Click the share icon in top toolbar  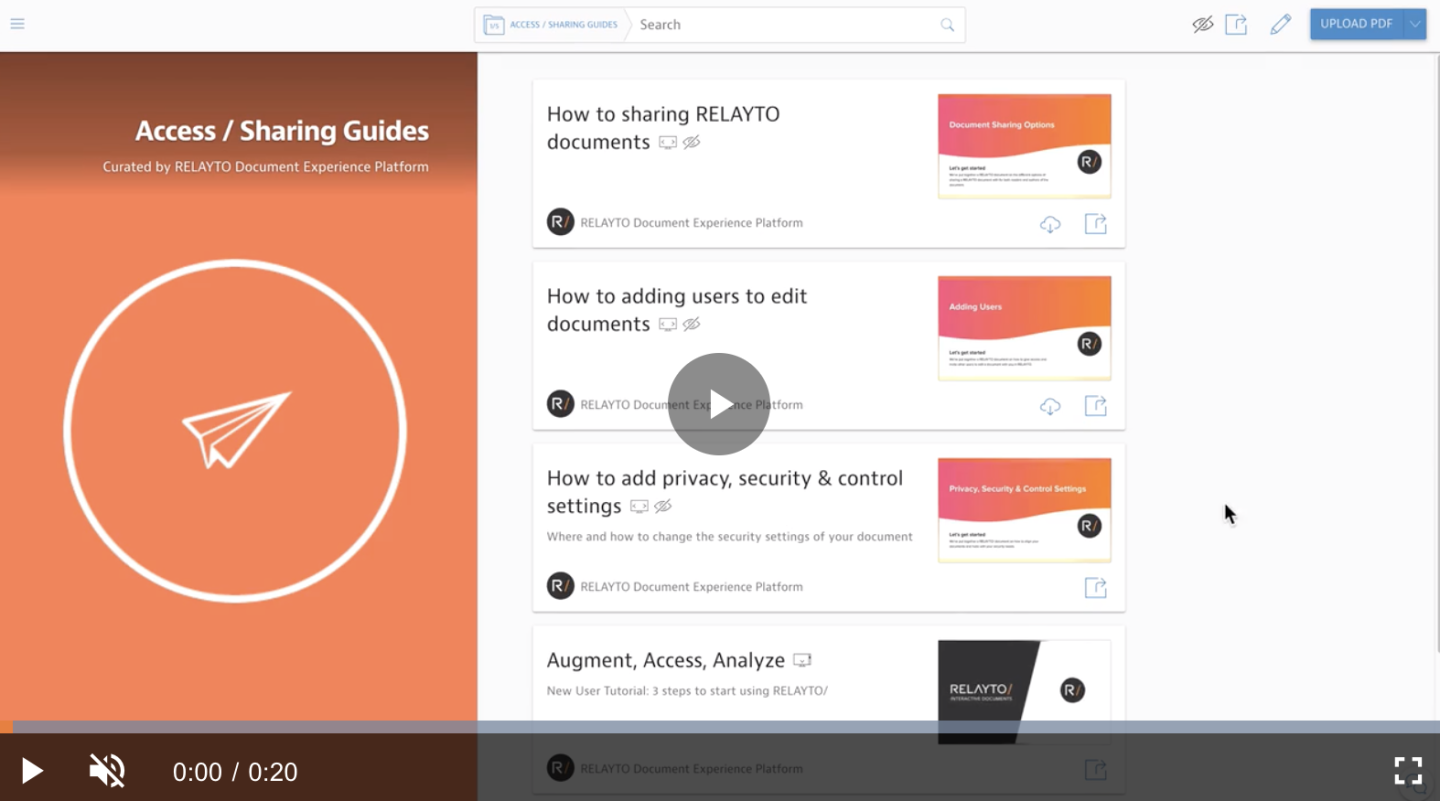pyautogui.click(x=1236, y=25)
